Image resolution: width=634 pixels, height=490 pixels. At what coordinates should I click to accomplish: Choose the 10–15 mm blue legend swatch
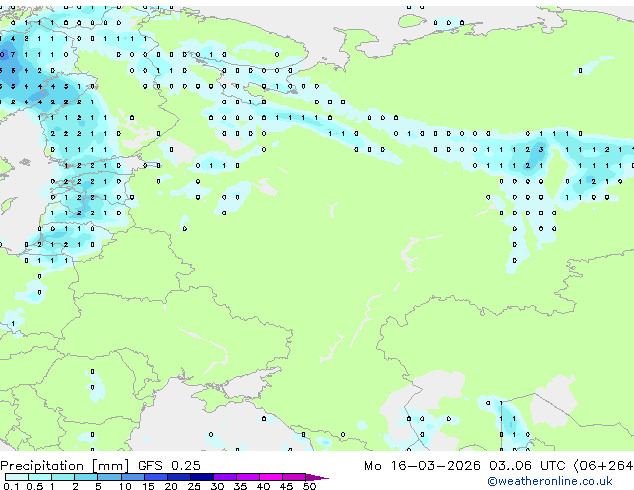pyautogui.click(x=133, y=477)
